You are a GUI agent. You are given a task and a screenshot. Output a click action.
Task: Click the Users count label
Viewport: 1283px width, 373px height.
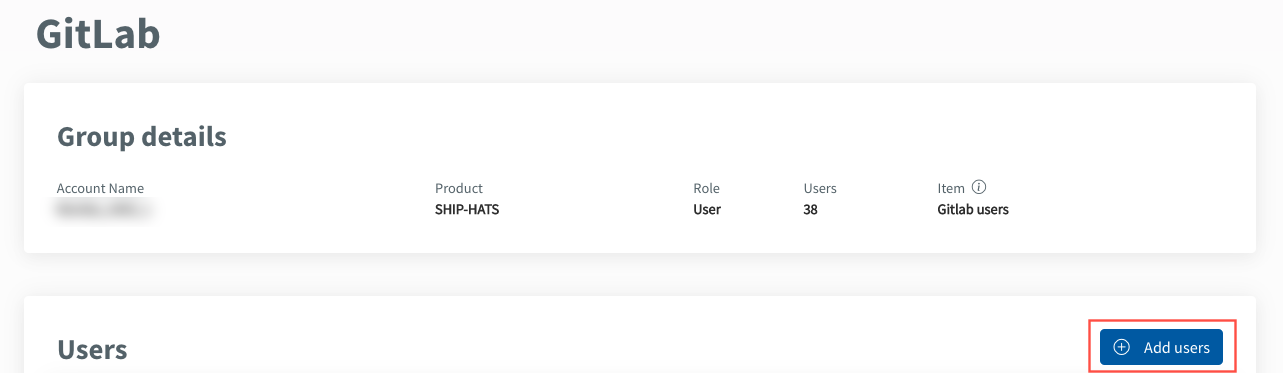820,188
